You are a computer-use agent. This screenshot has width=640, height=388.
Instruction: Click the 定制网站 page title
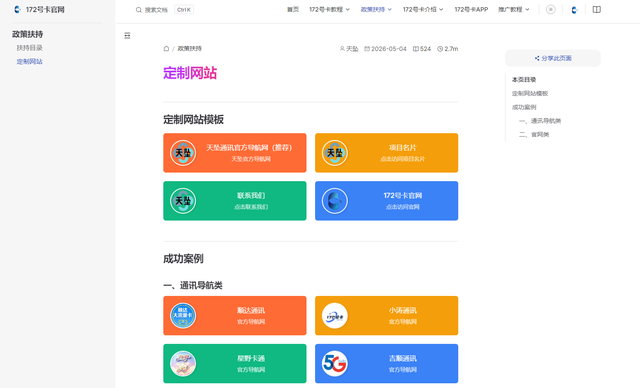pyautogui.click(x=190, y=73)
